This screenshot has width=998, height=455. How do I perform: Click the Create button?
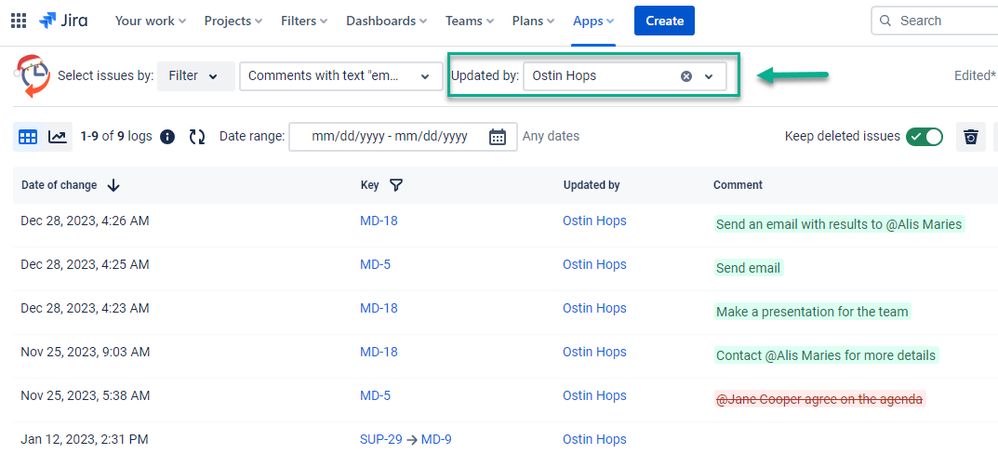coord(664,21)
